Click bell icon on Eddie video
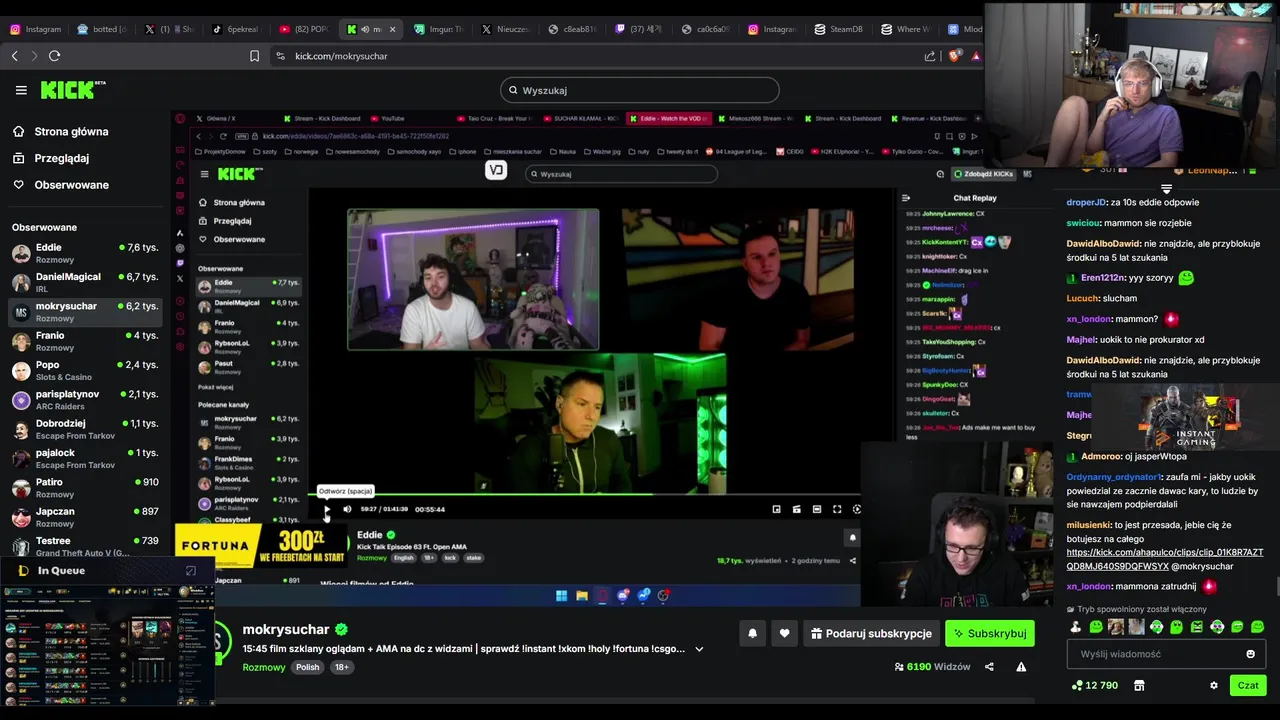The width and height of the screenshot is (1280, 720). [853, 538]
